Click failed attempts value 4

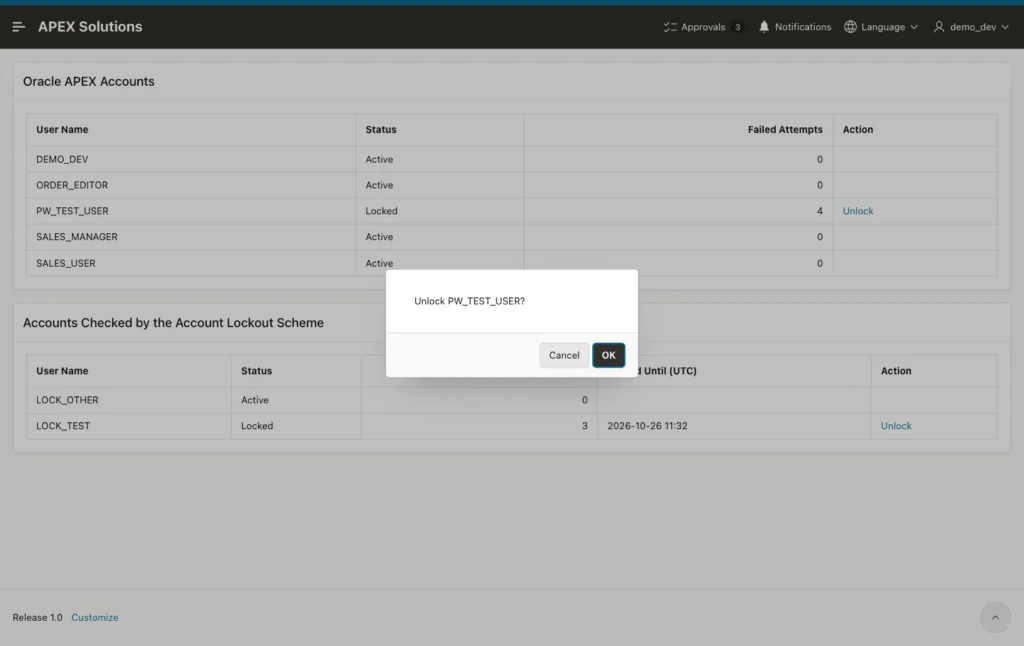coord(820,211)
